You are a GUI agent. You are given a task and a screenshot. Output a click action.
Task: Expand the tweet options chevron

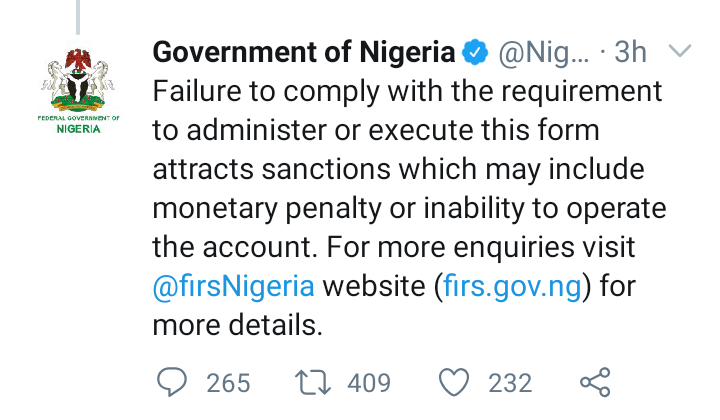(x=679, y=50)
